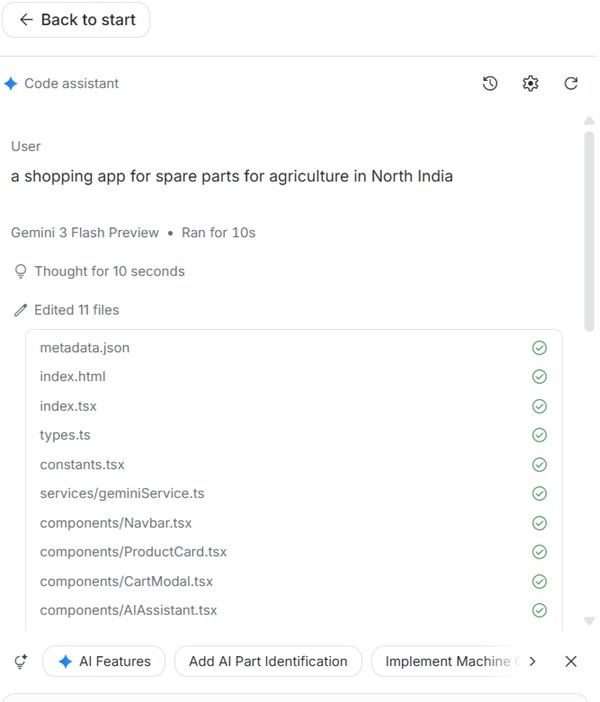The image size is (600, 702).
Task: Click green checkmark next to metadata.json
Action: tap(540, 348)
